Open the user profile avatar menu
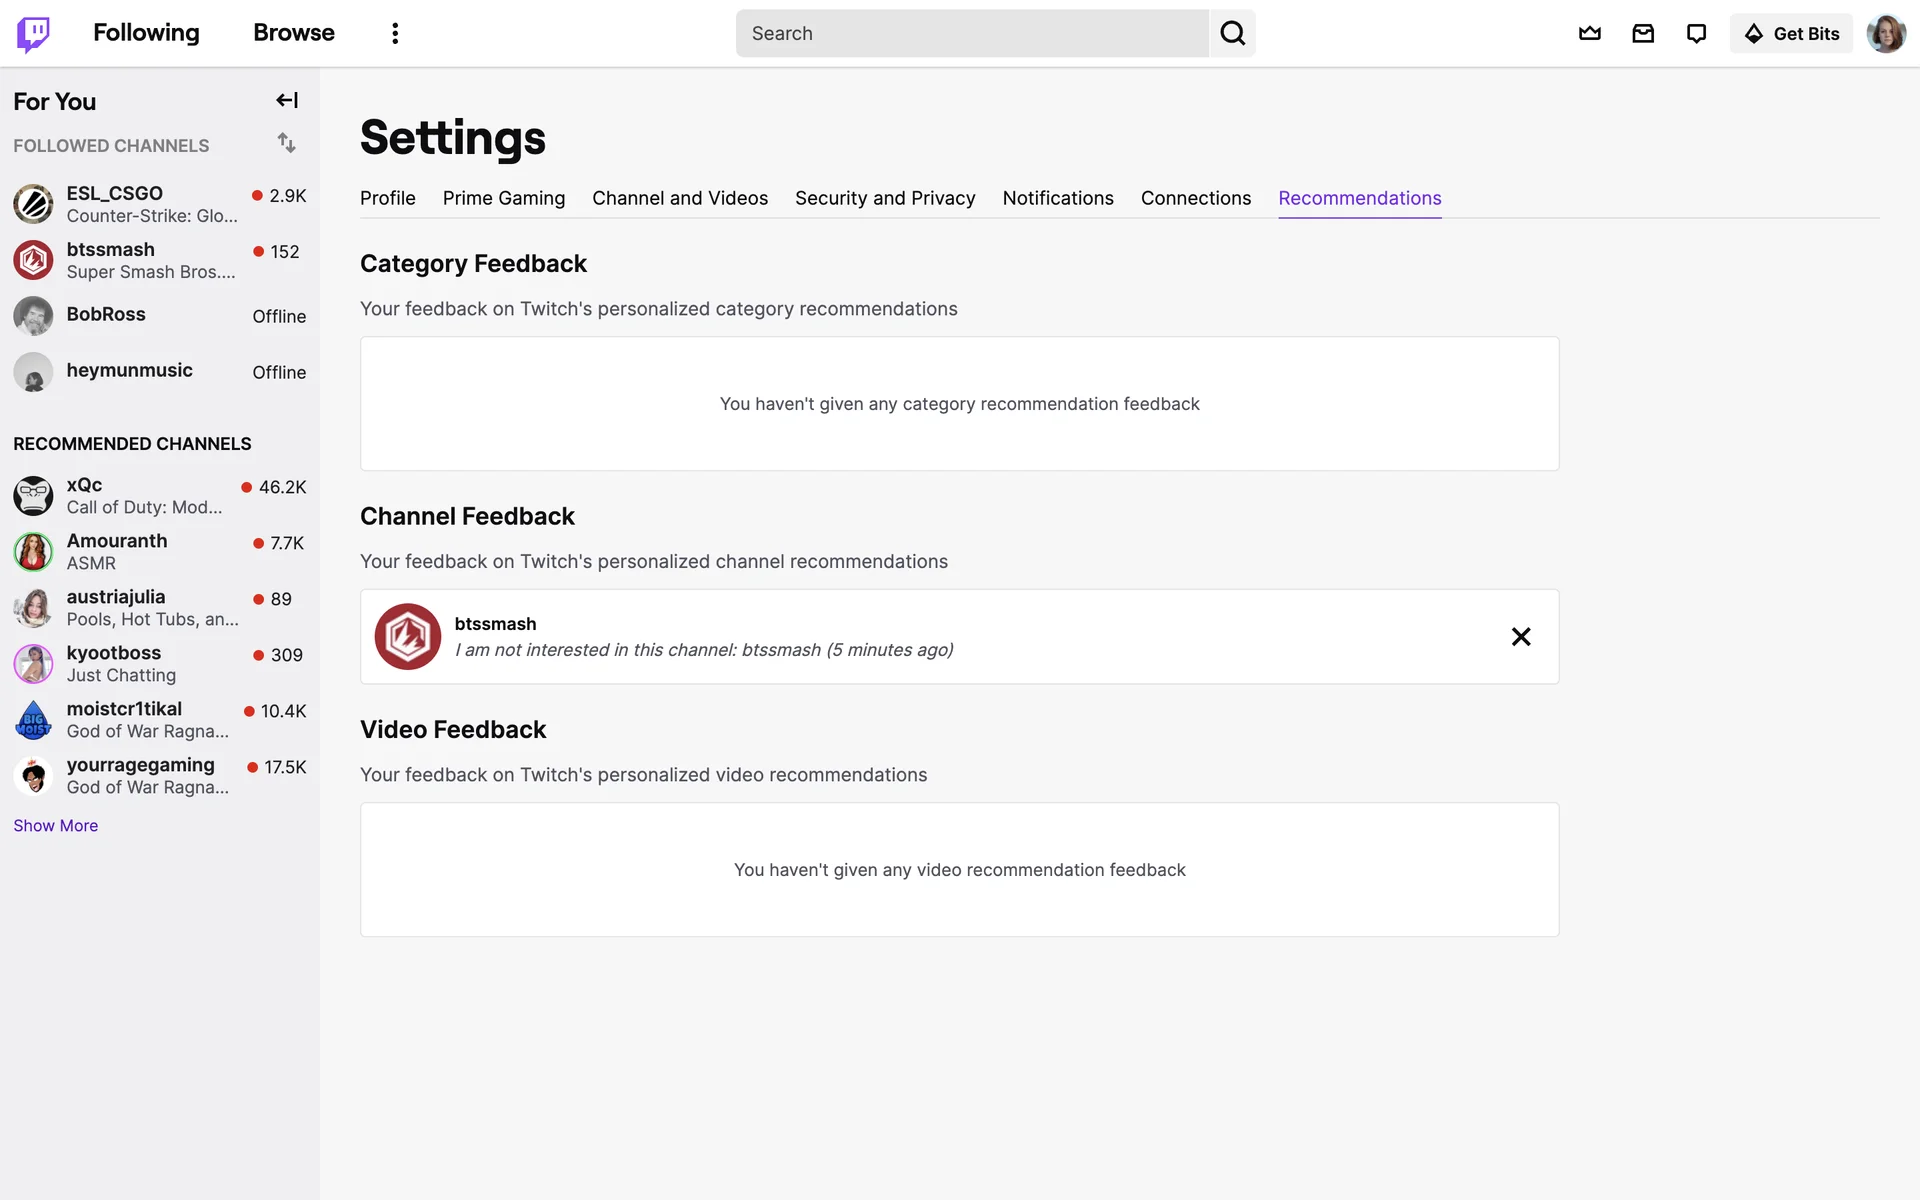 pos(1886,34)
